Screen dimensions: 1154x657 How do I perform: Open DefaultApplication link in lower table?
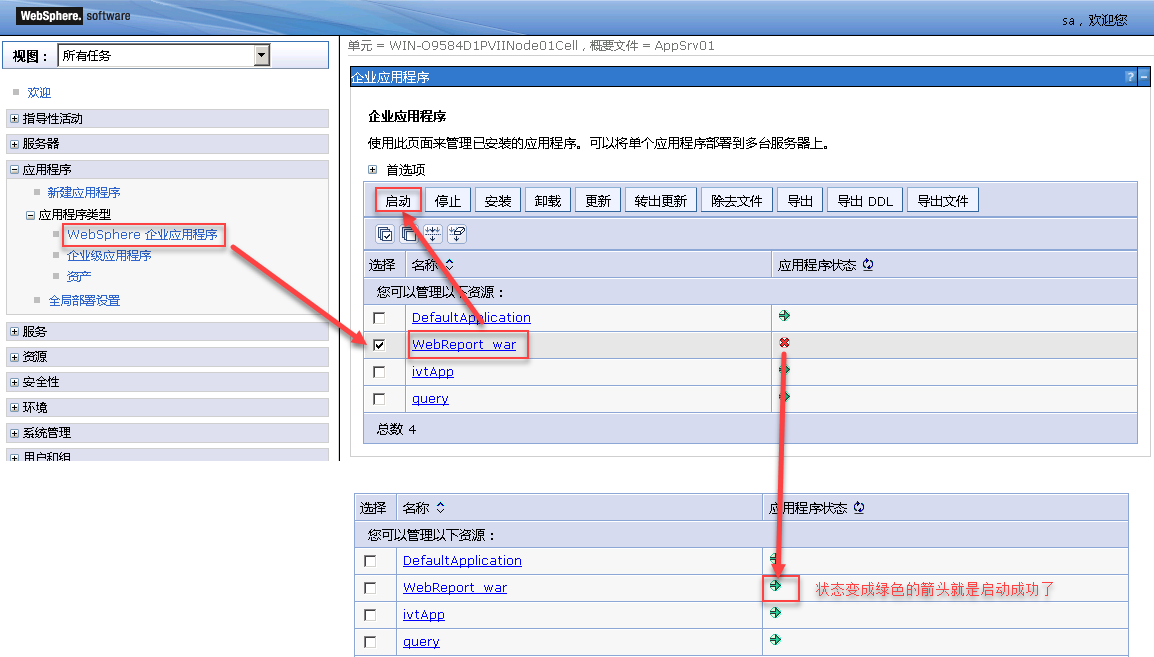pyautogui.click(x=462, y=561)
